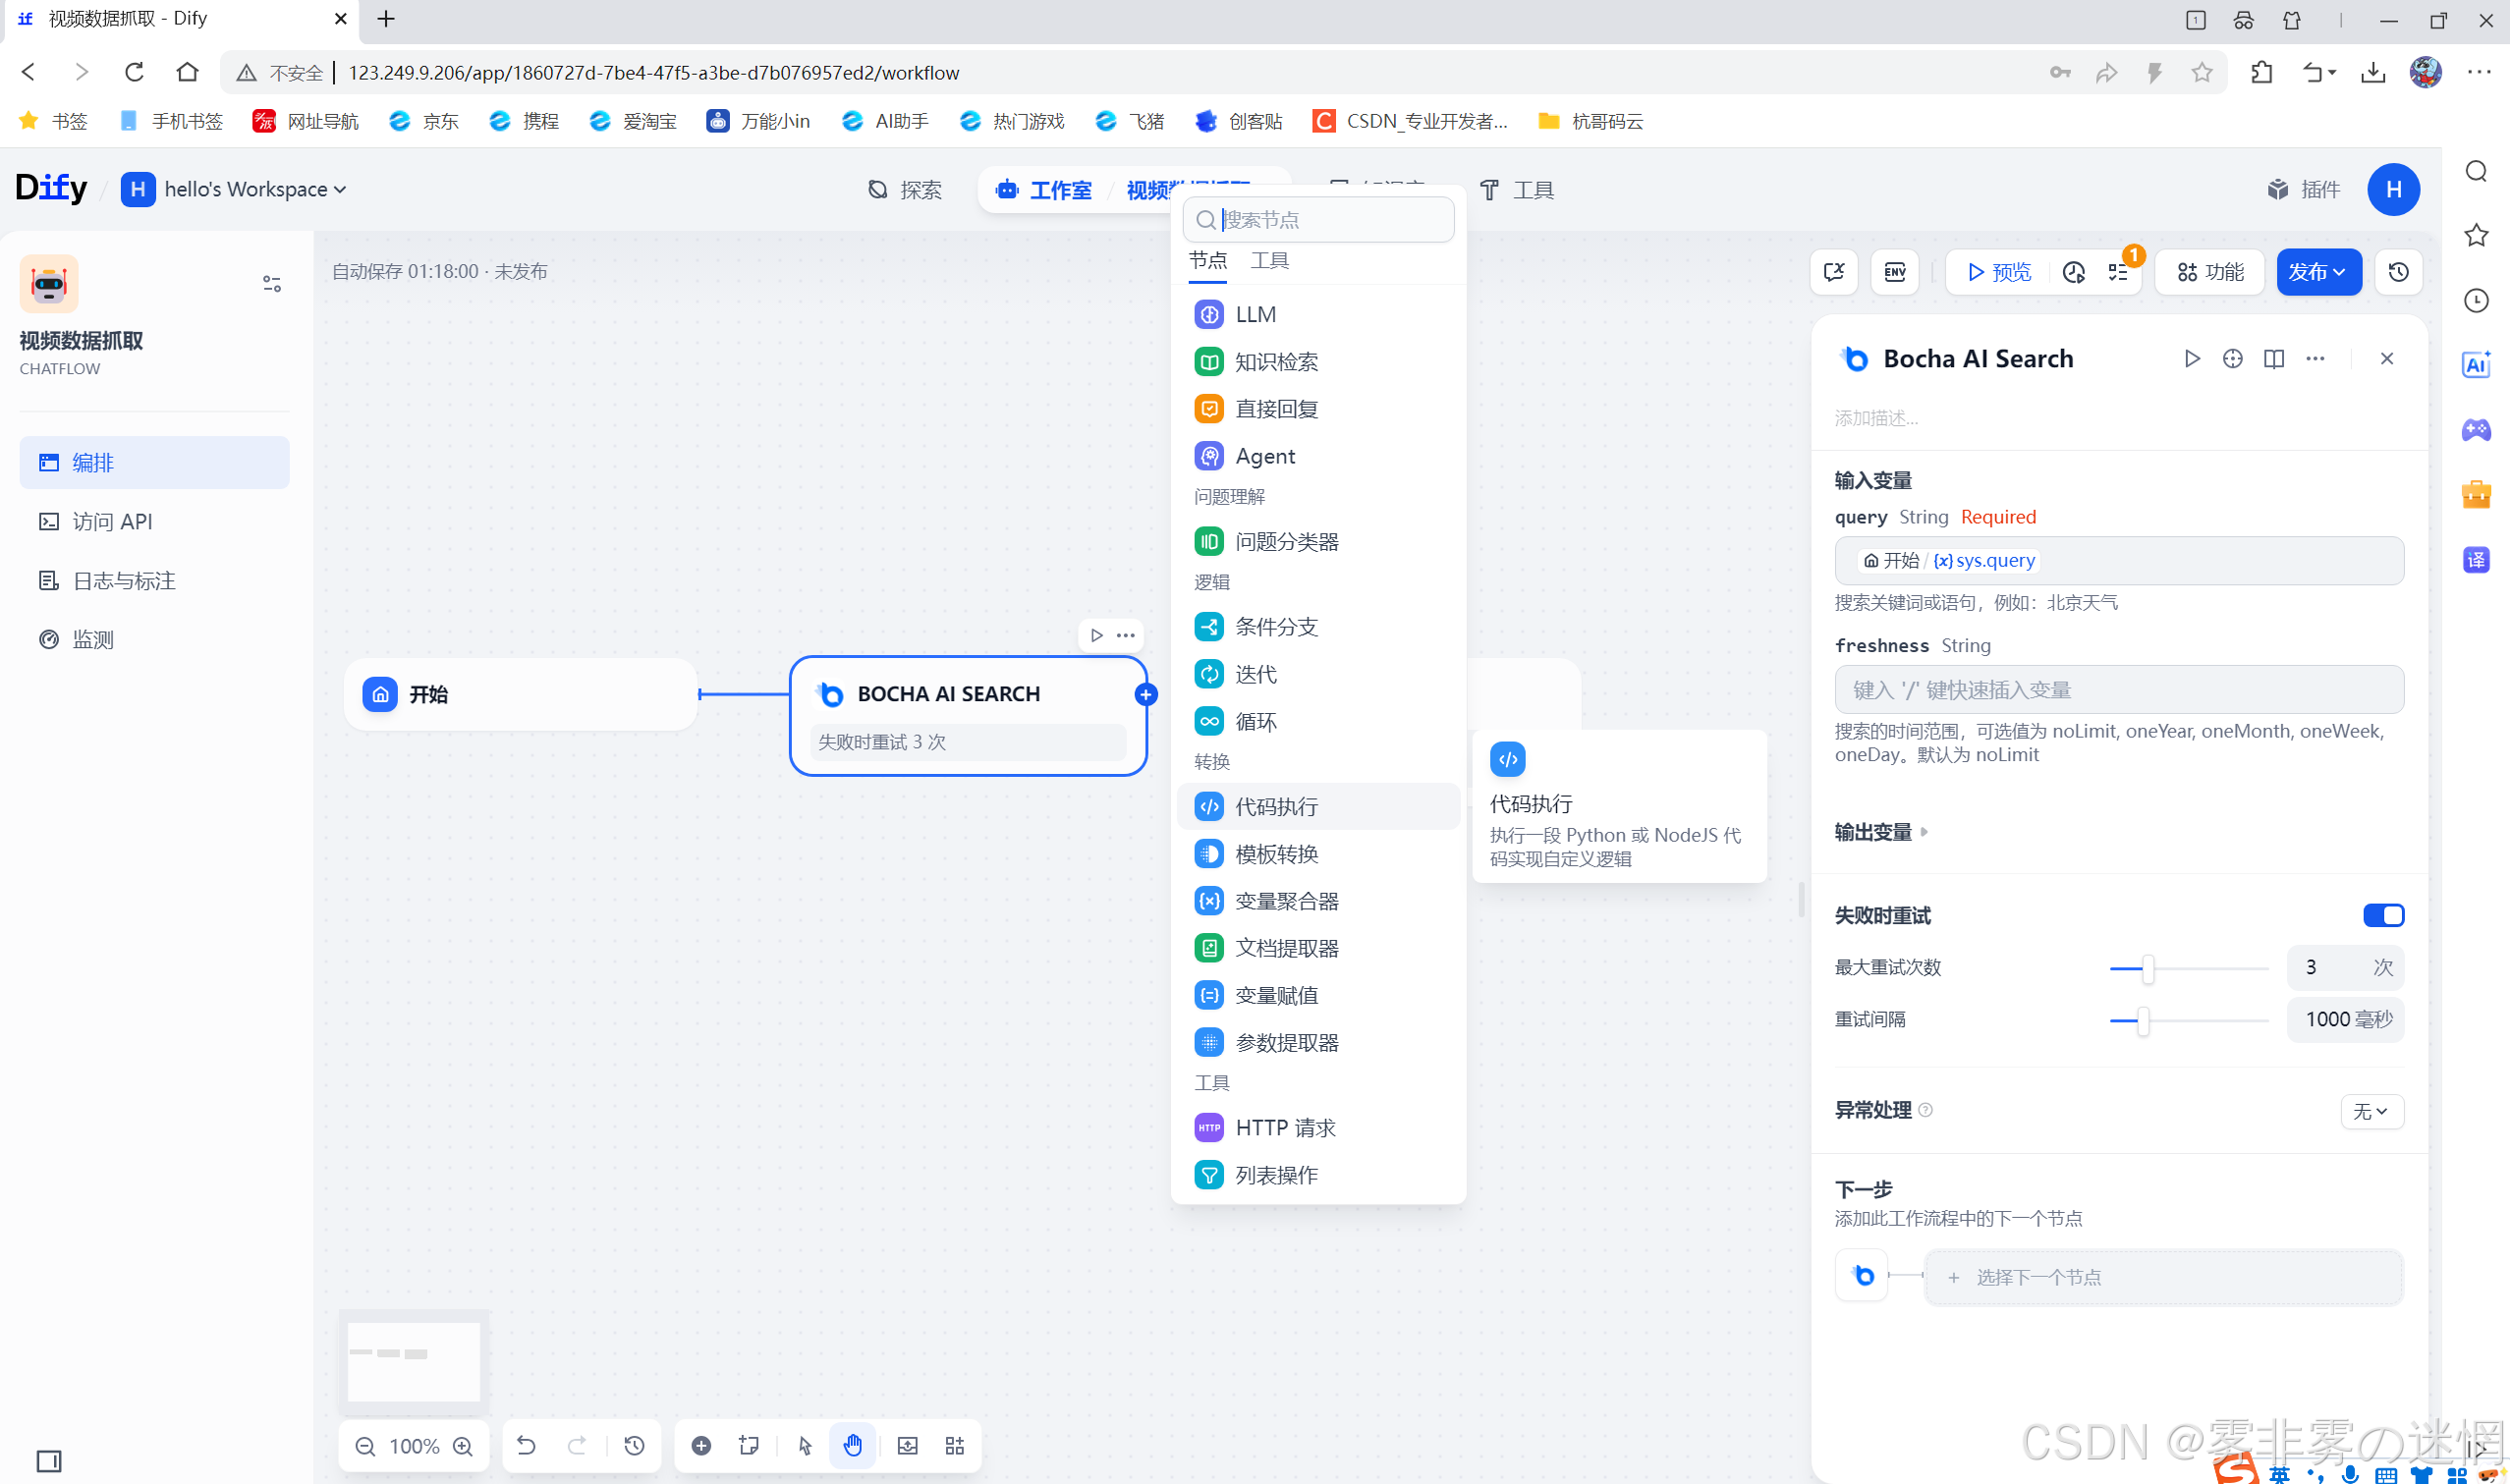This screenshot has height=1484, width=2510.
Task: Switch to the 节点 tab in node picker
Action: click(1207, 260)
